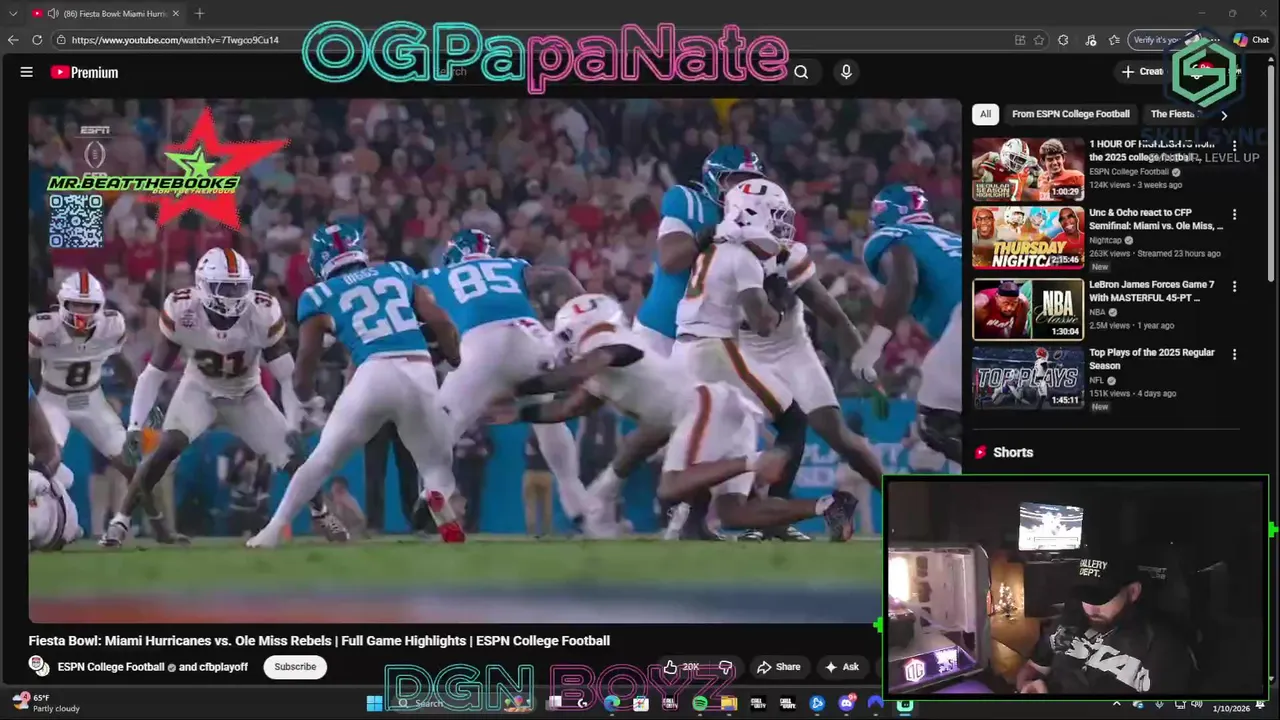
Task: Open the media music note toolbar icon
Action: pos(1089,40)
